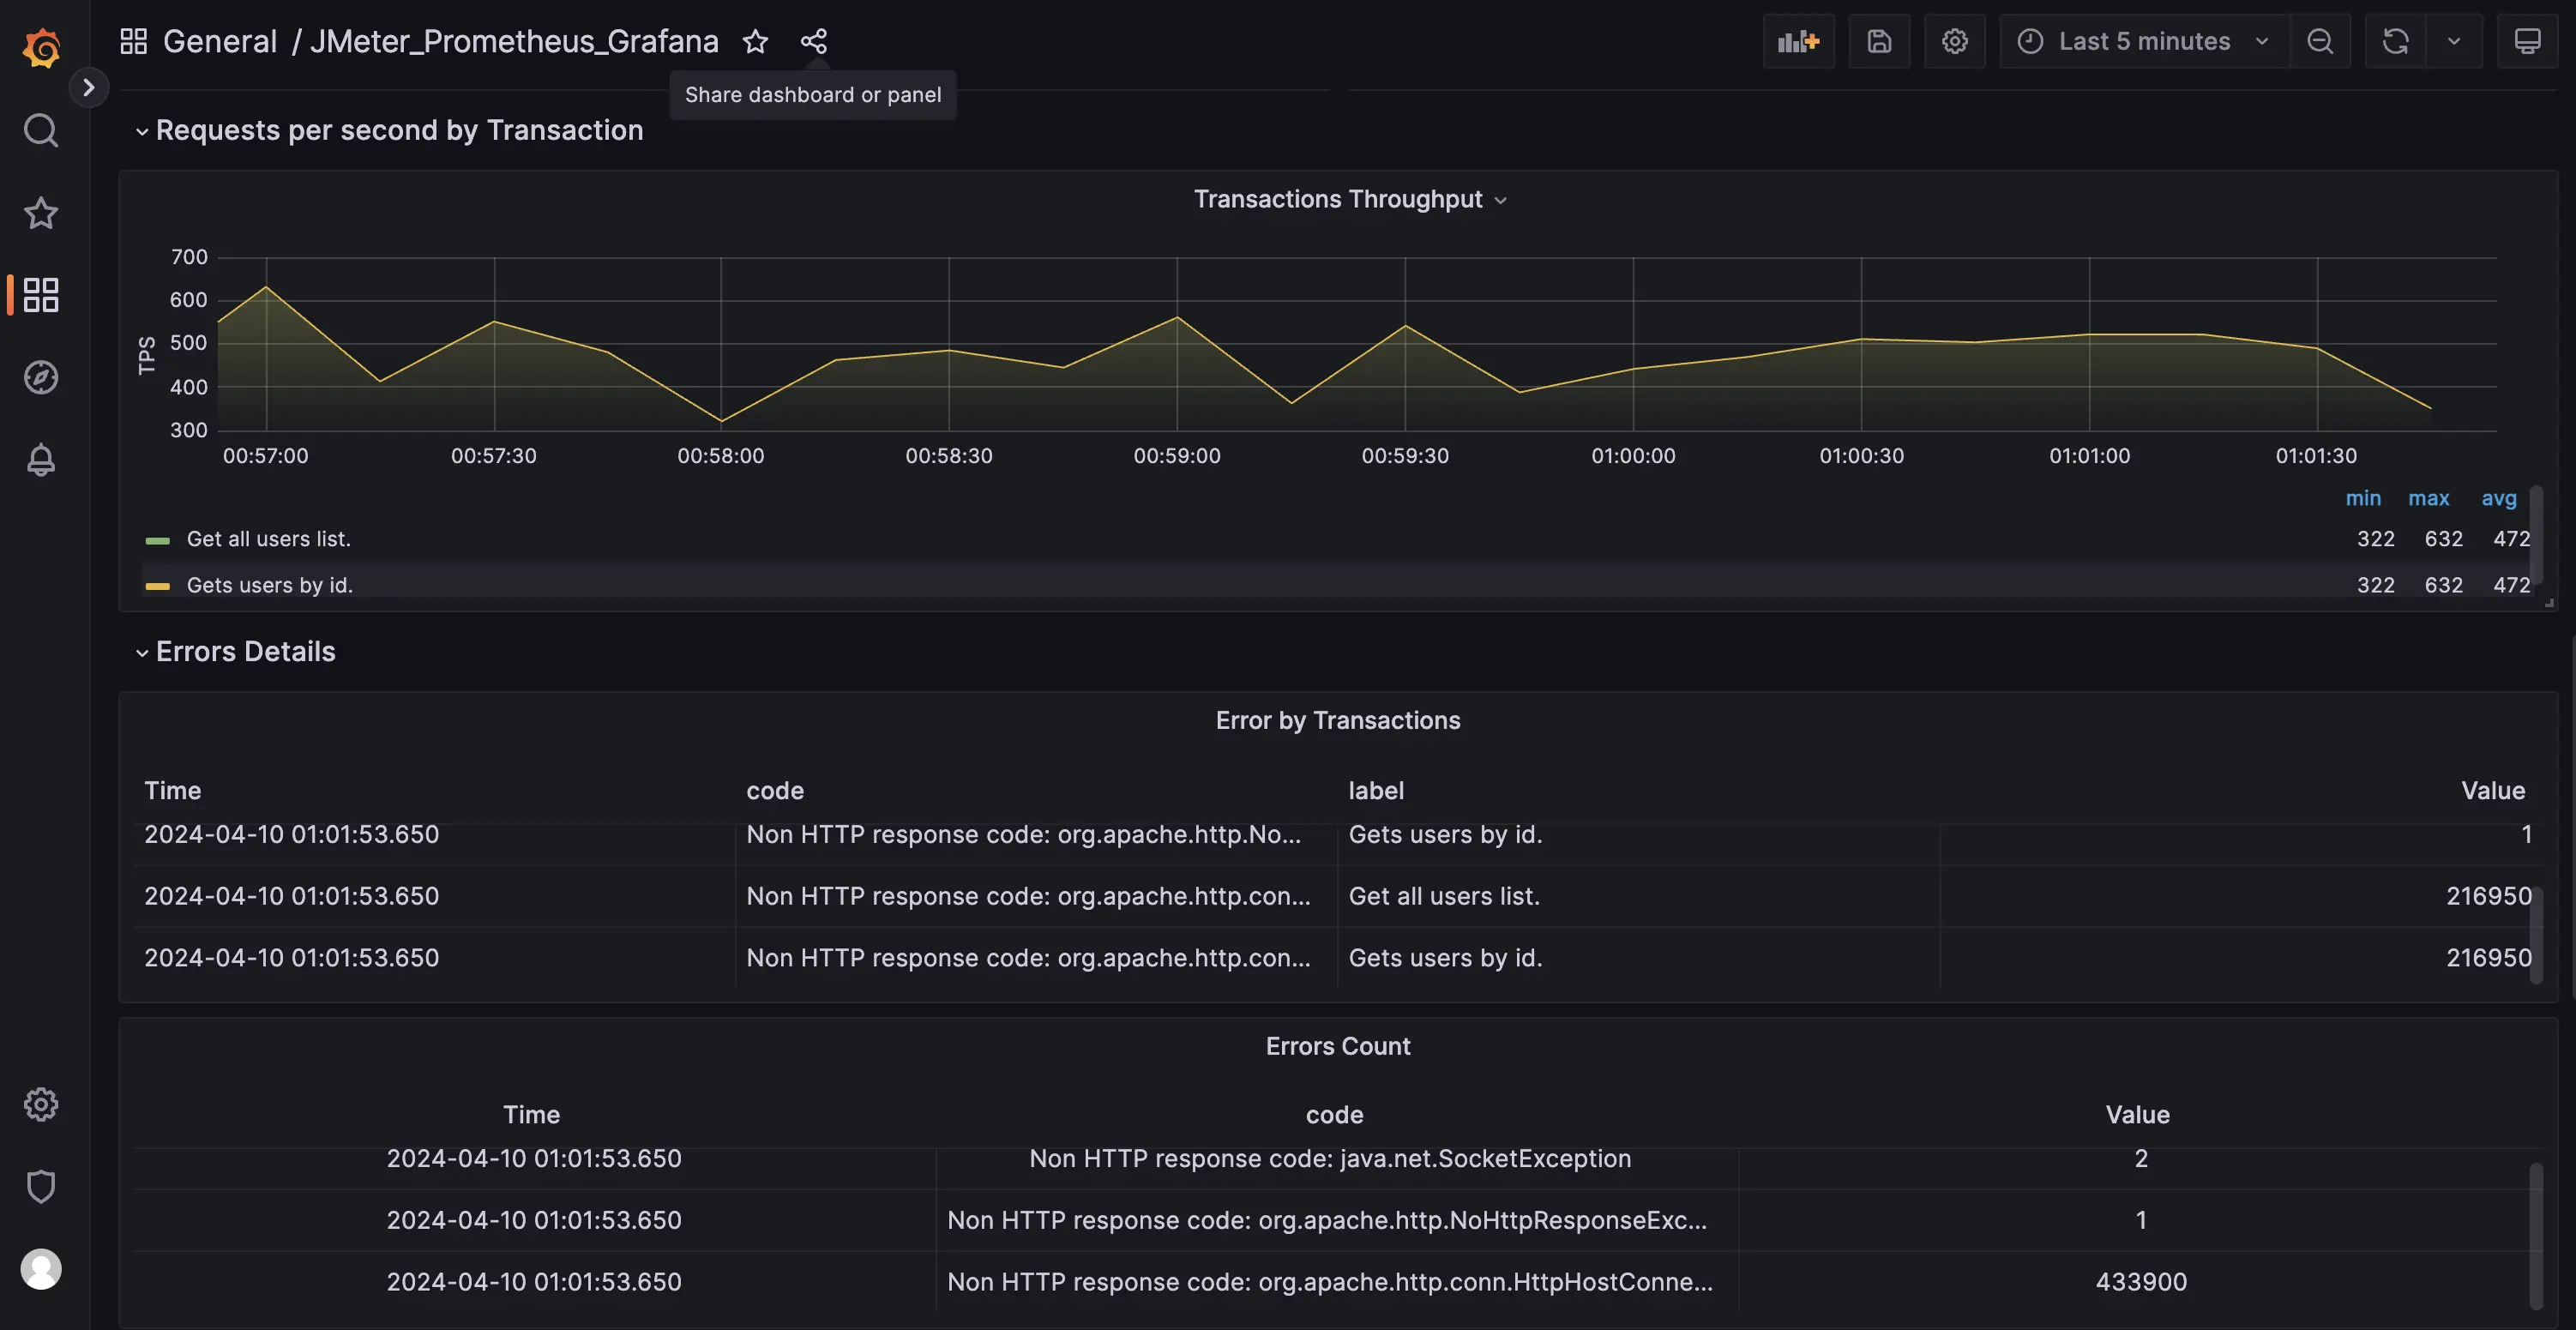2576x1330 pixels.
Task: Toggle 'Gets users by id.' series
Action: click(269, 585)
